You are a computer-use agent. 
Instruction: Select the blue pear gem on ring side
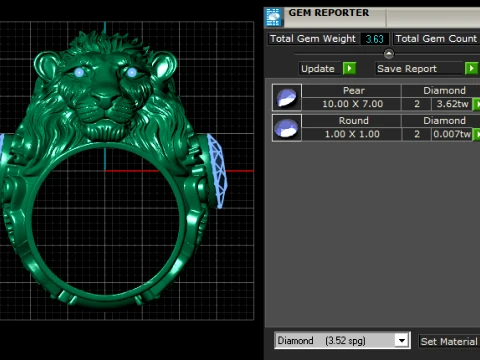(x=217, y=171)
